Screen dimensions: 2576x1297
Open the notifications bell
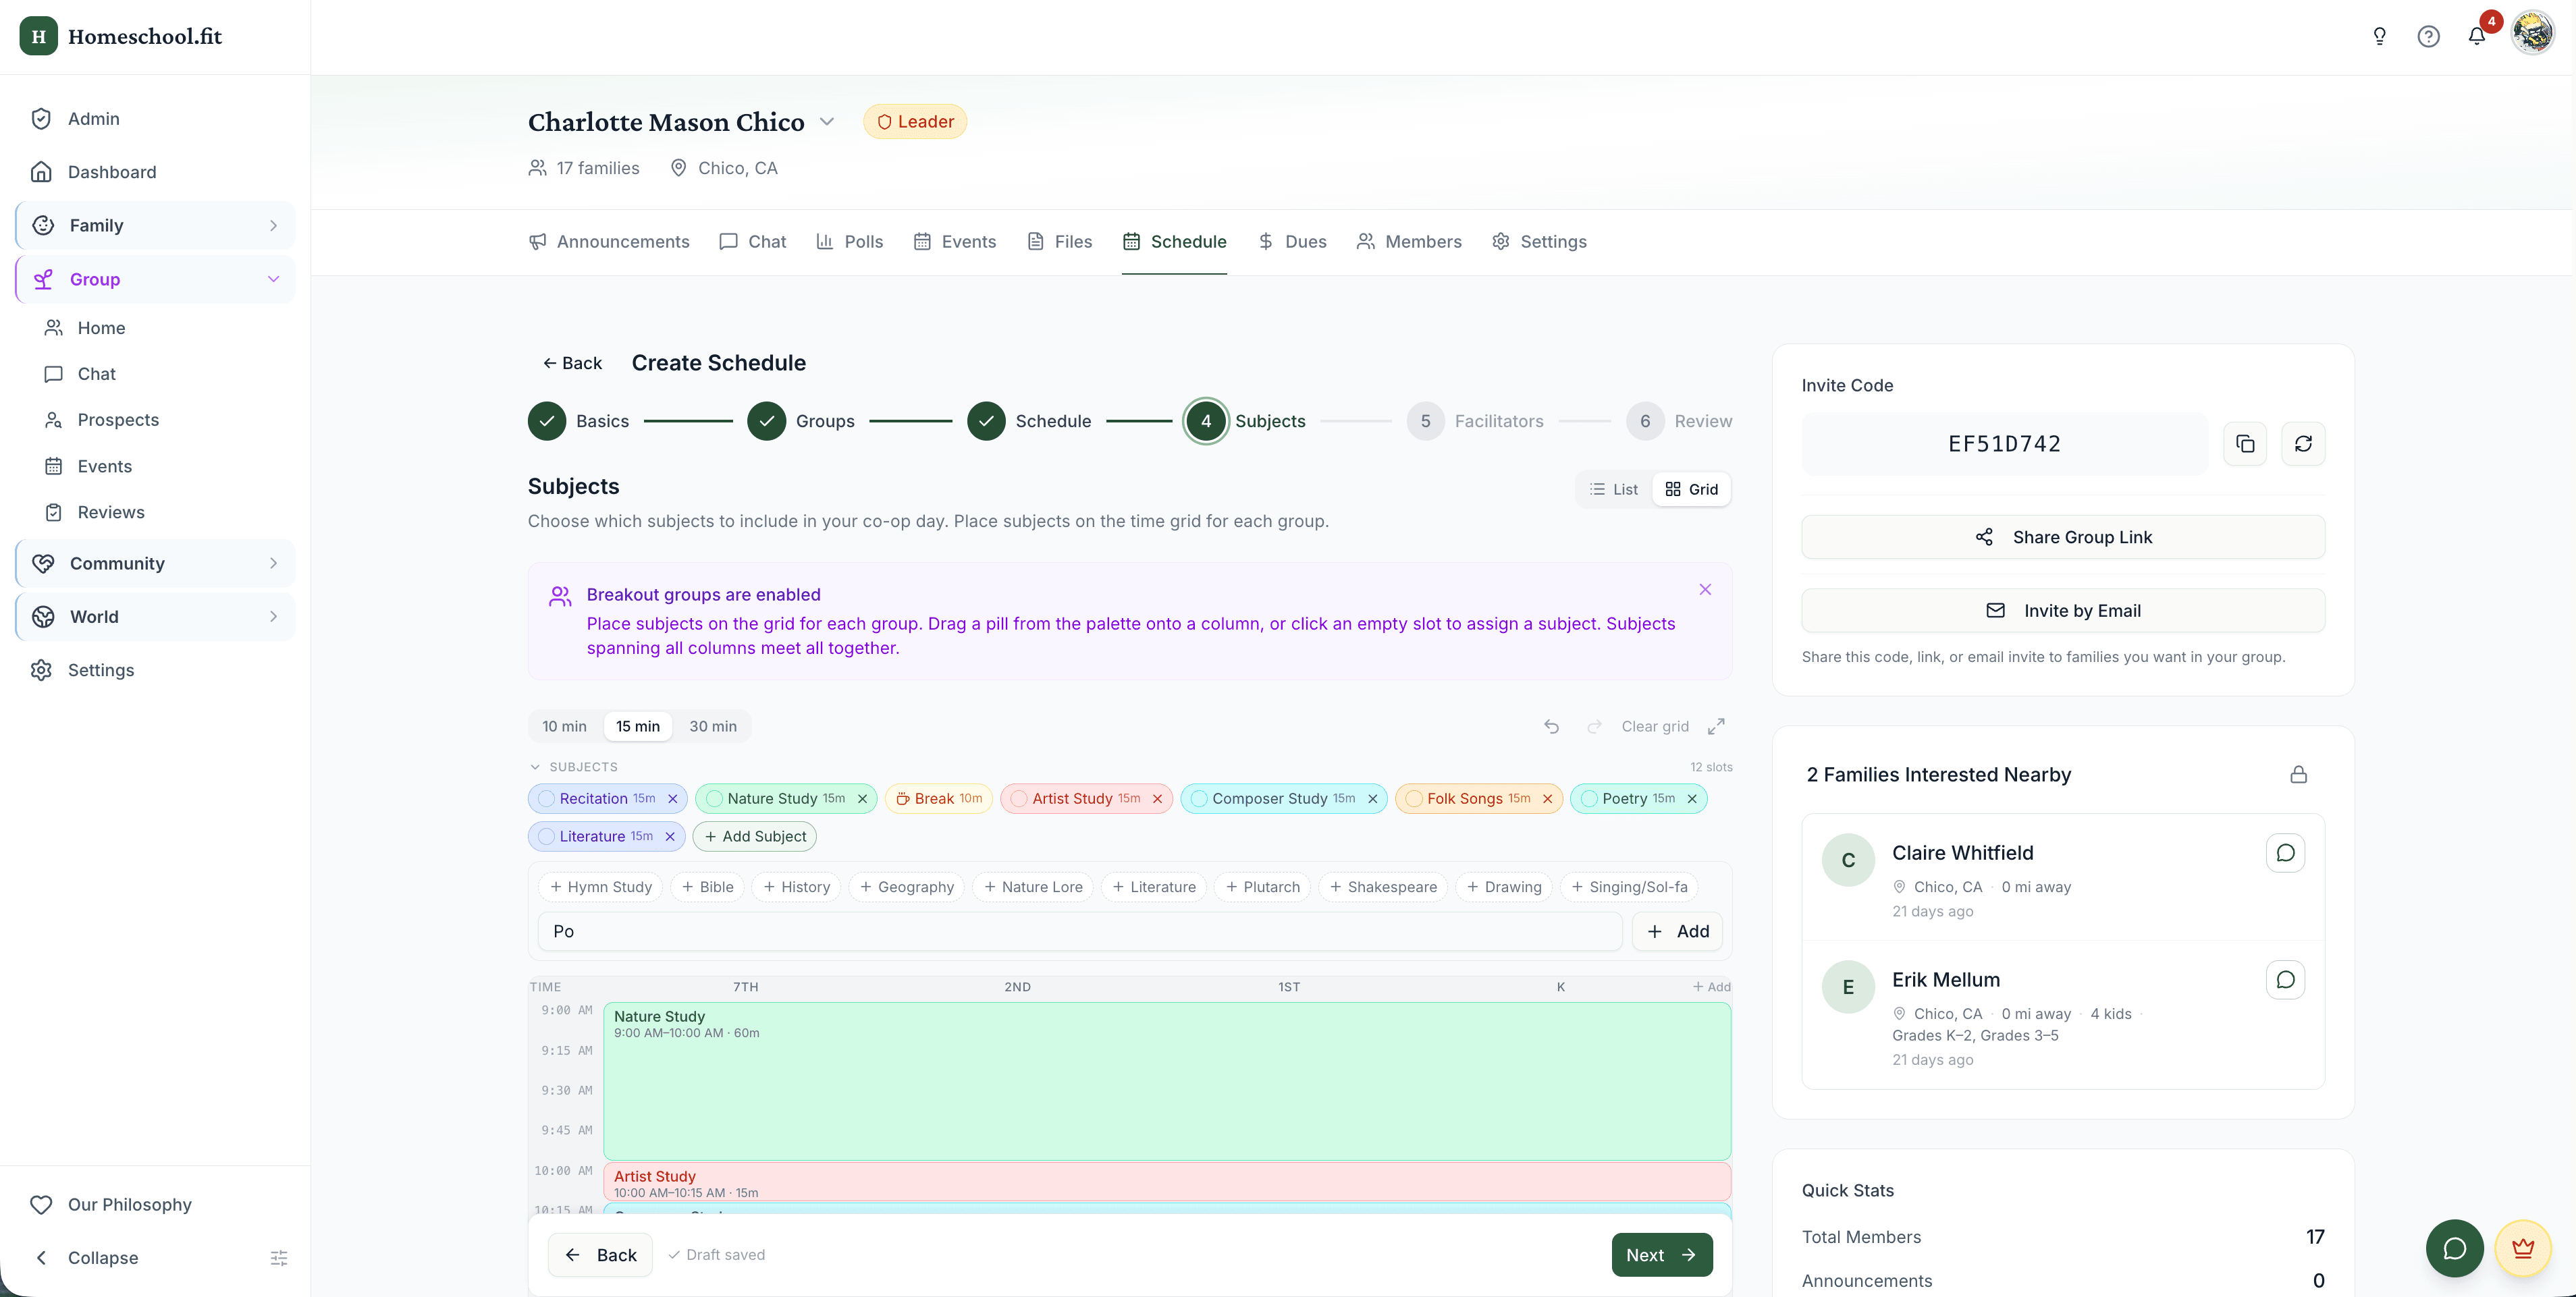point(2476,37)
